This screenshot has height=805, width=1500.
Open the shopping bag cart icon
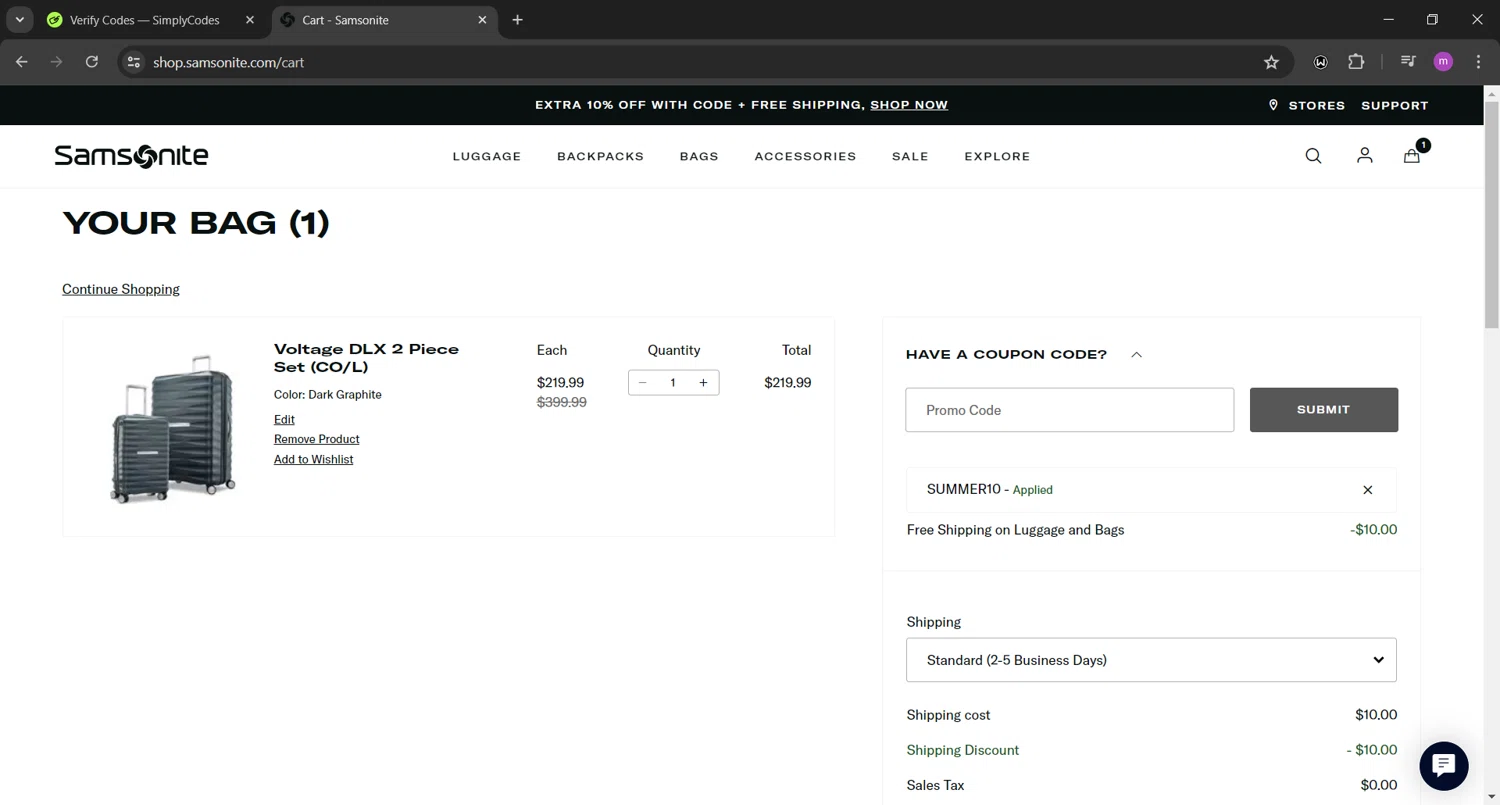click(x=1412, y=156)
